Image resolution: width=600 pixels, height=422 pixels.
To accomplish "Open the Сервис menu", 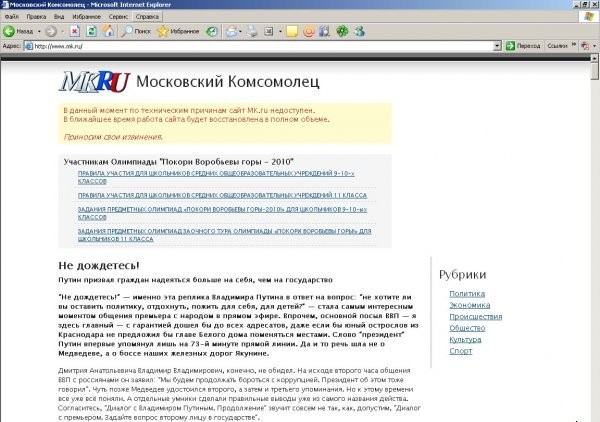I will pos(118,17).
